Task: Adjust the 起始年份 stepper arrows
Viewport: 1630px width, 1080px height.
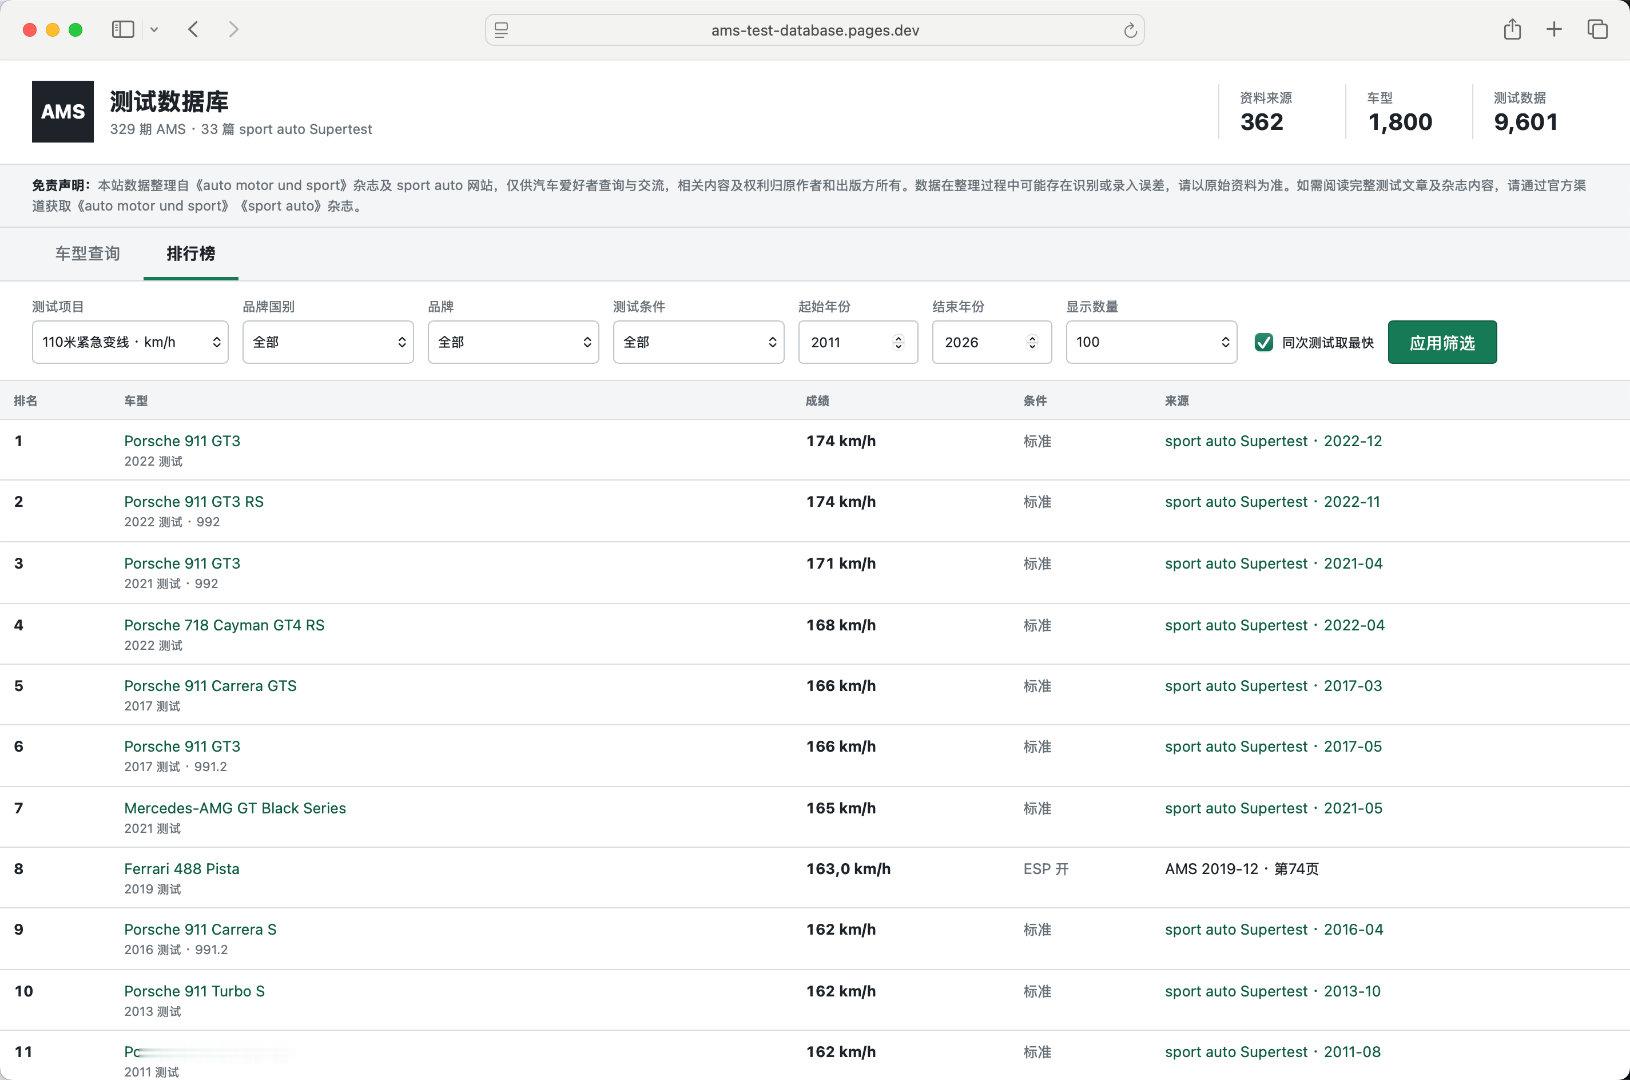Action: pyautogui.click(x=898, y=342)
